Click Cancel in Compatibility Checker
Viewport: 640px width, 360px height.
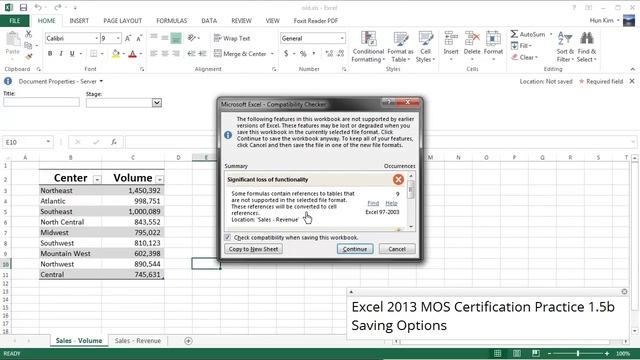(397, 249)
